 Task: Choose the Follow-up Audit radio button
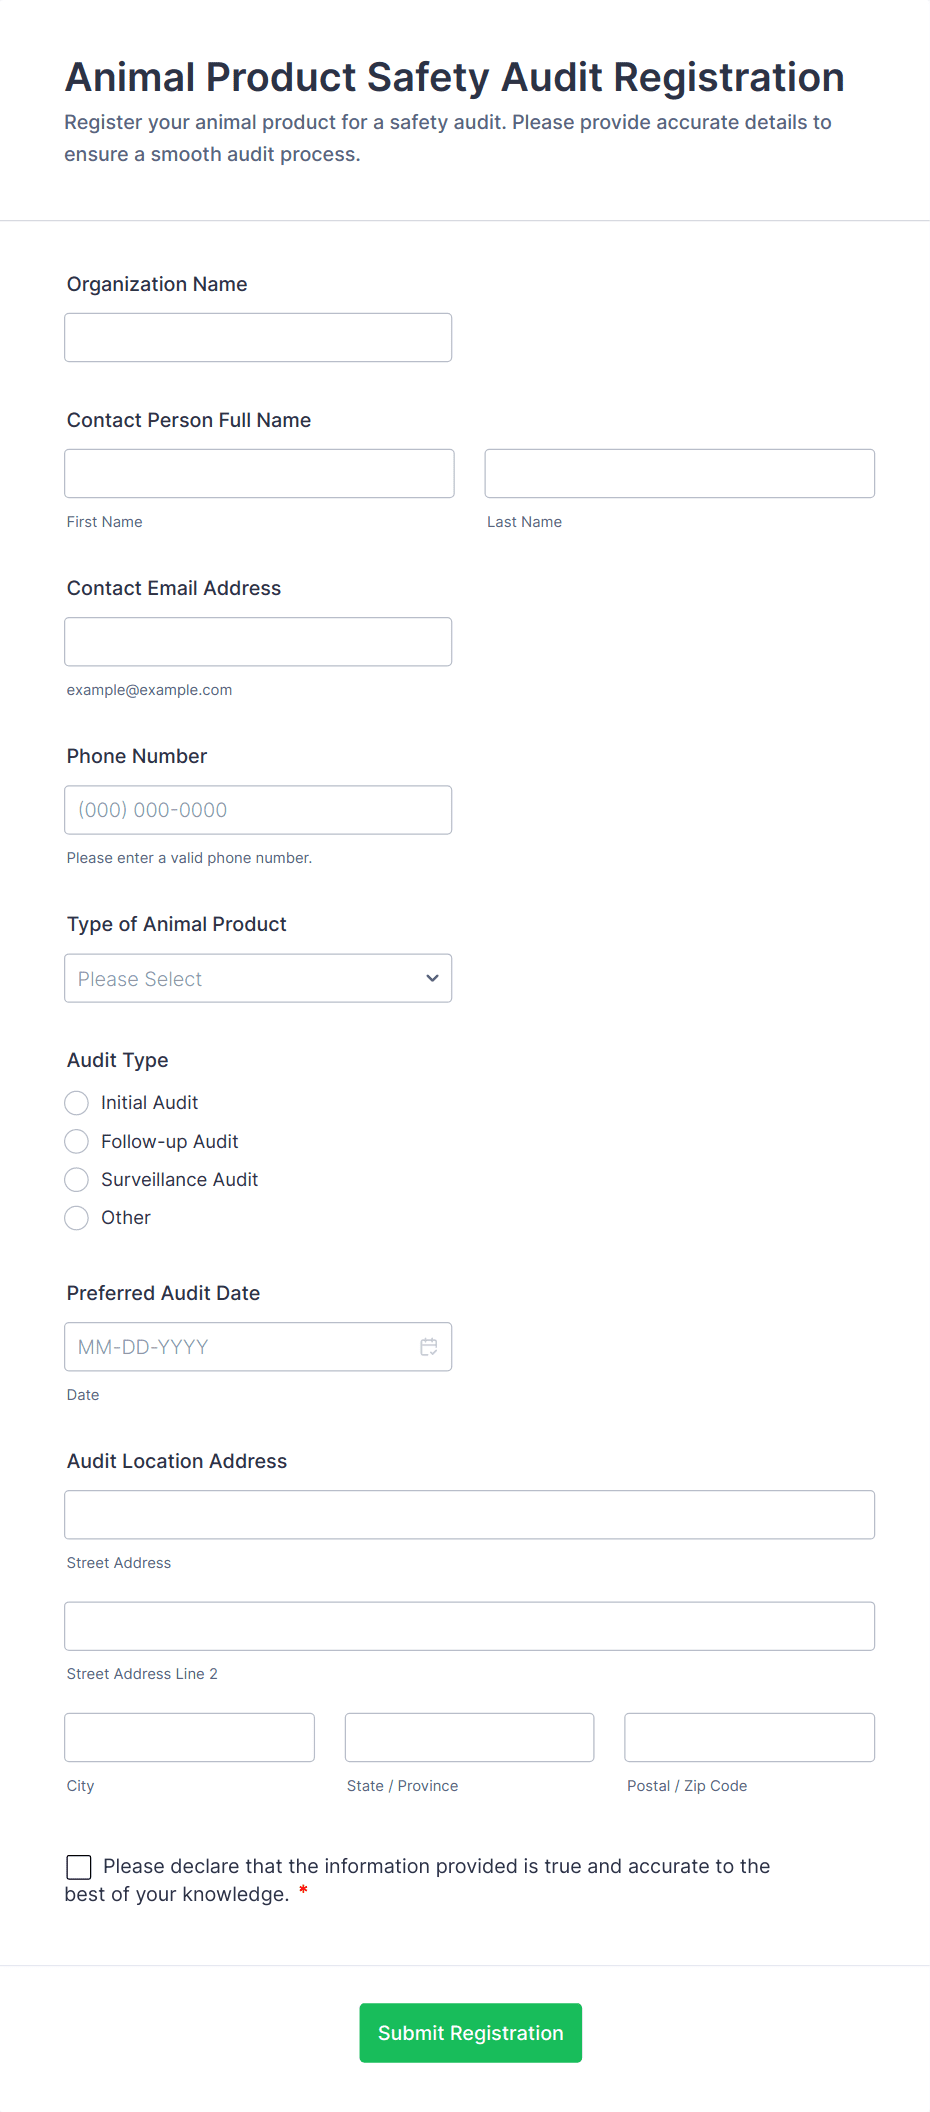click(x=77, y=1141)
